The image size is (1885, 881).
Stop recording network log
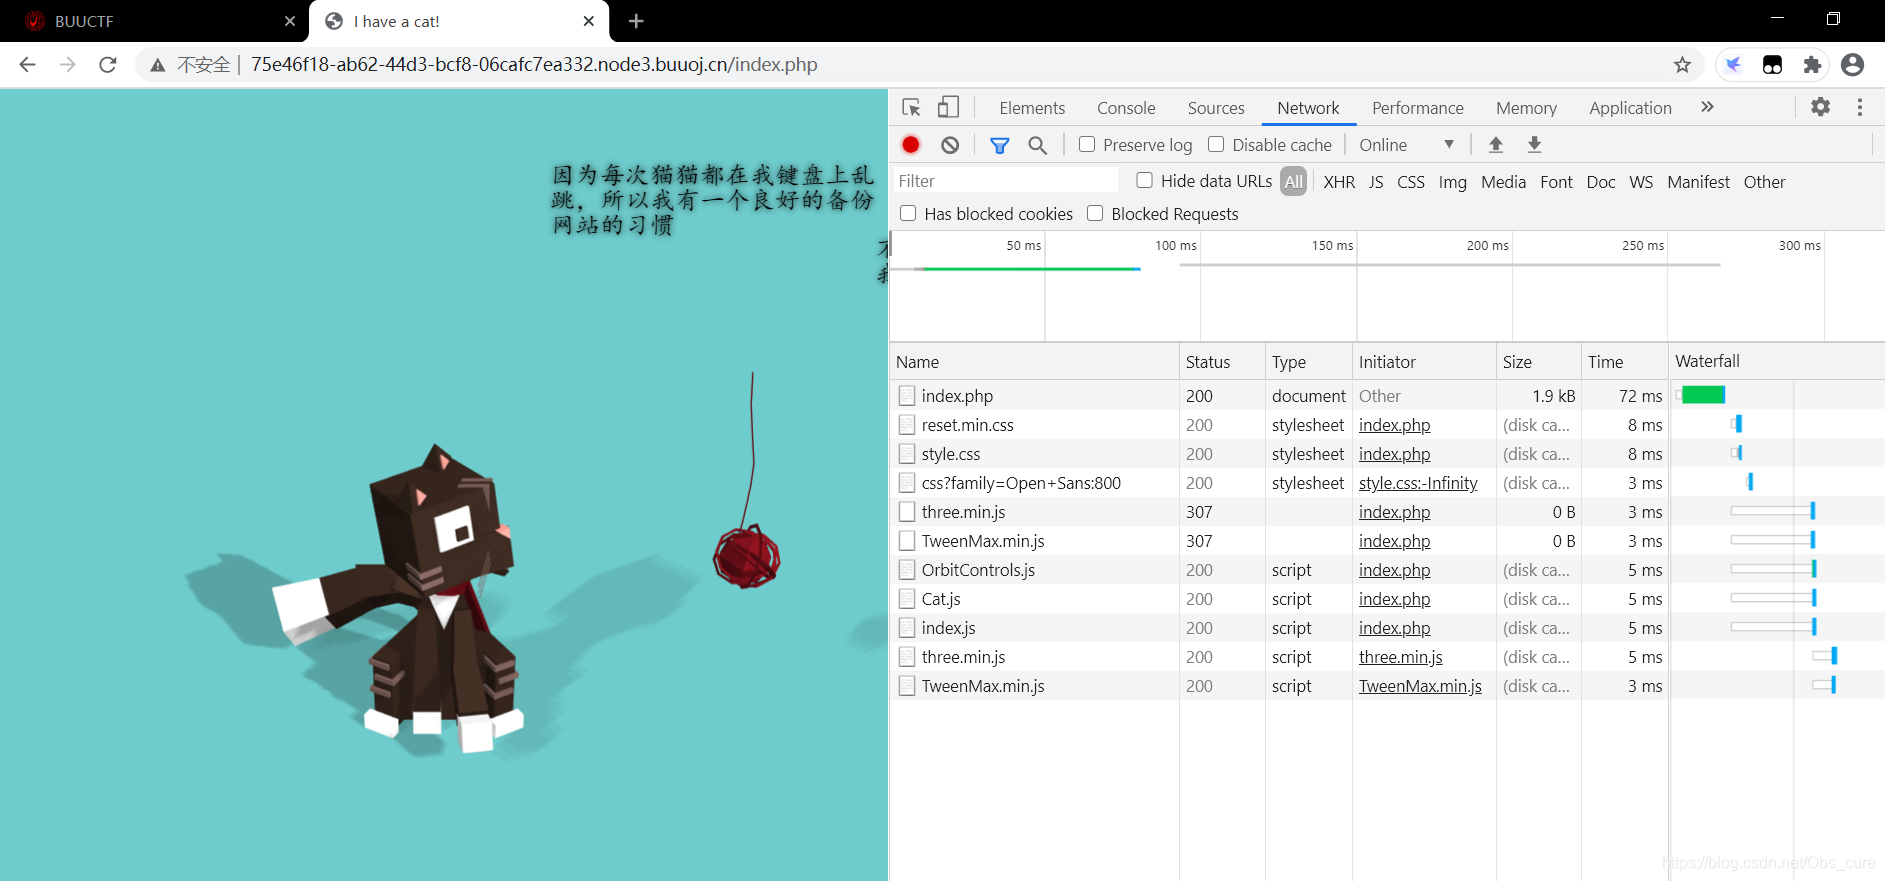click(x=911, y=145)
